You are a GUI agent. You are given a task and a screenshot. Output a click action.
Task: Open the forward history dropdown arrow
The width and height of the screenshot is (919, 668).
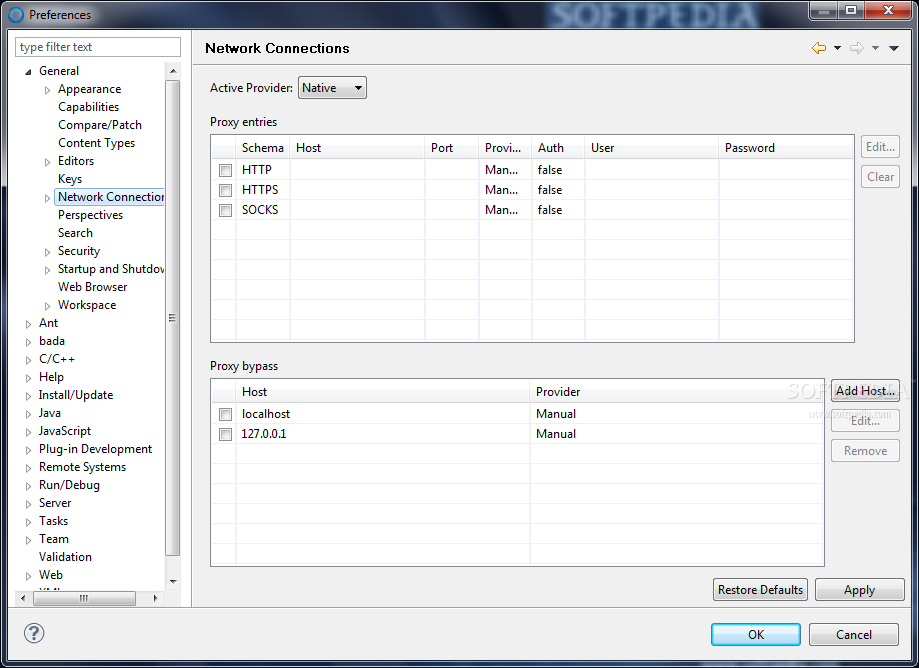pos(876,48)
